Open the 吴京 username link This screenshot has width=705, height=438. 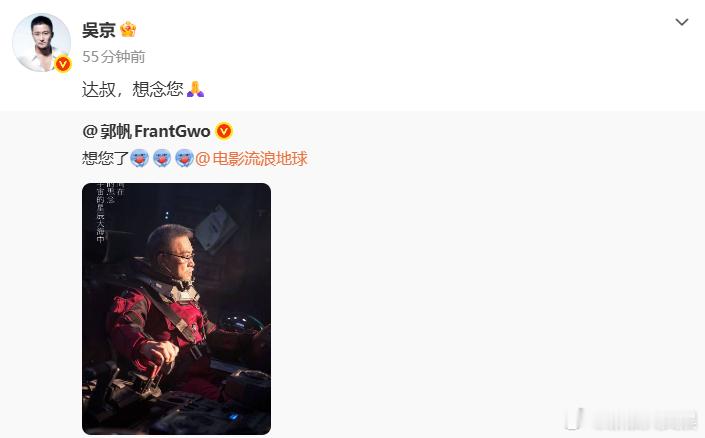click(99, 30)
